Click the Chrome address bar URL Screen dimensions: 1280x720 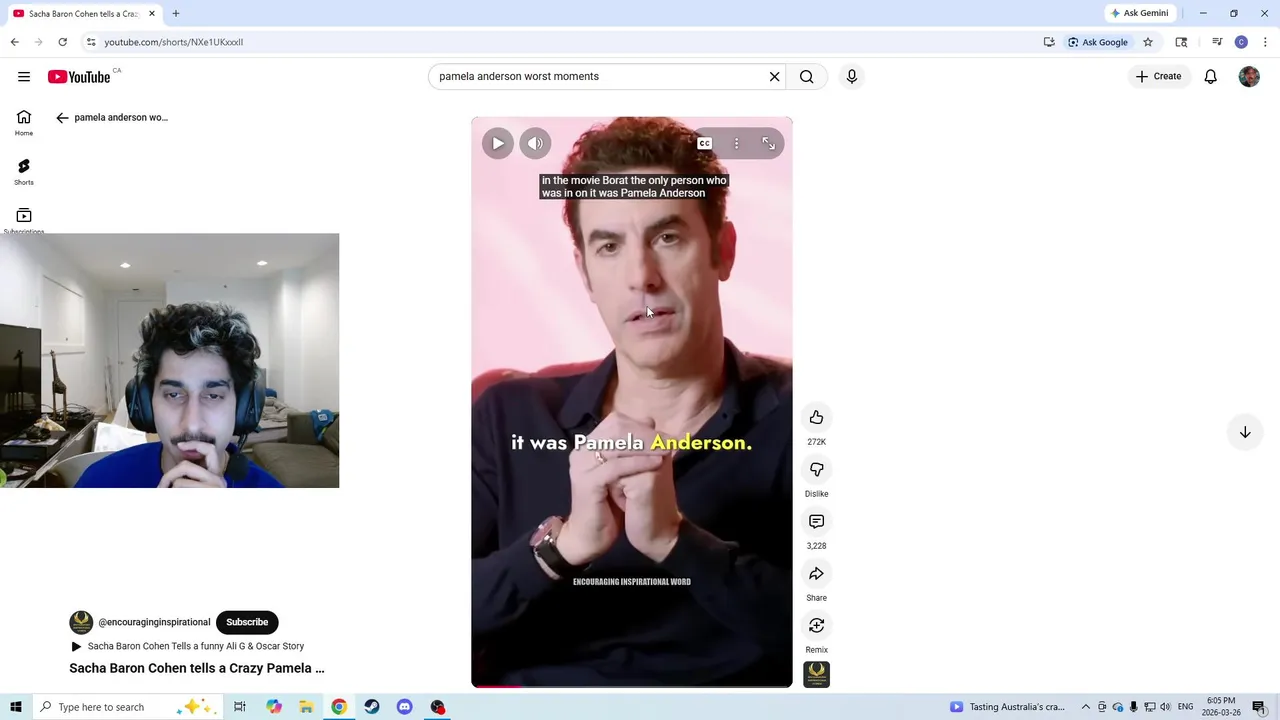click(173, 42)
